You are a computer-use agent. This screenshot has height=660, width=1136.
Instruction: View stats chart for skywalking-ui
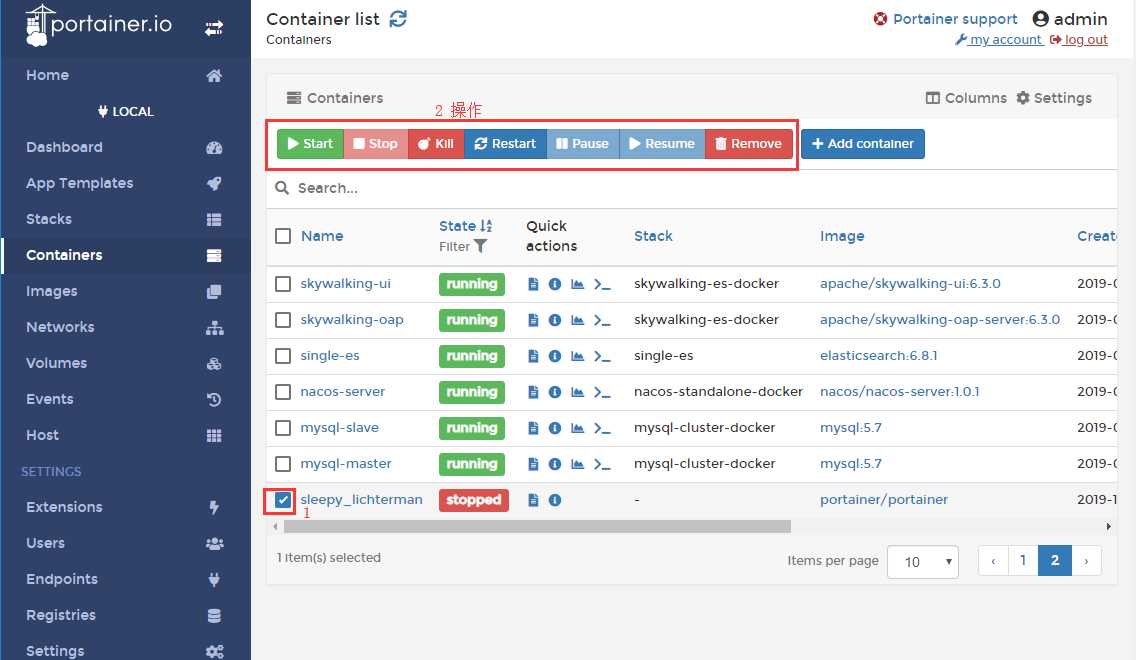pyautogui.click(x=577, y=284)
